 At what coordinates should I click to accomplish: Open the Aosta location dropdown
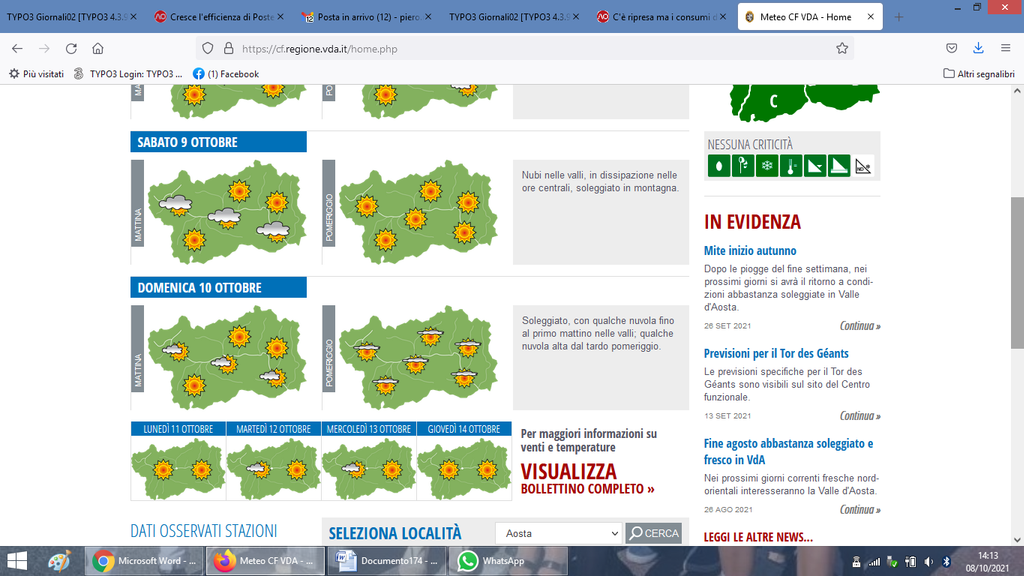[558, 533]
